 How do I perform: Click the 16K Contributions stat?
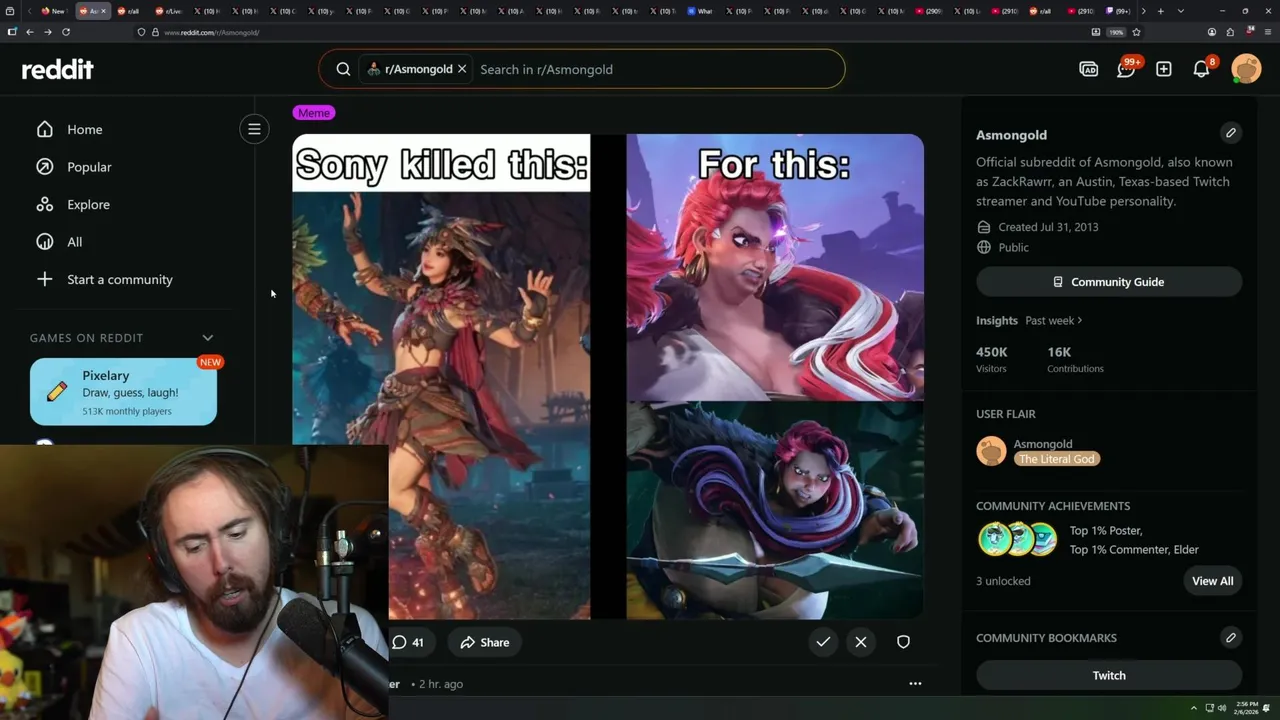coord(1075,359)
